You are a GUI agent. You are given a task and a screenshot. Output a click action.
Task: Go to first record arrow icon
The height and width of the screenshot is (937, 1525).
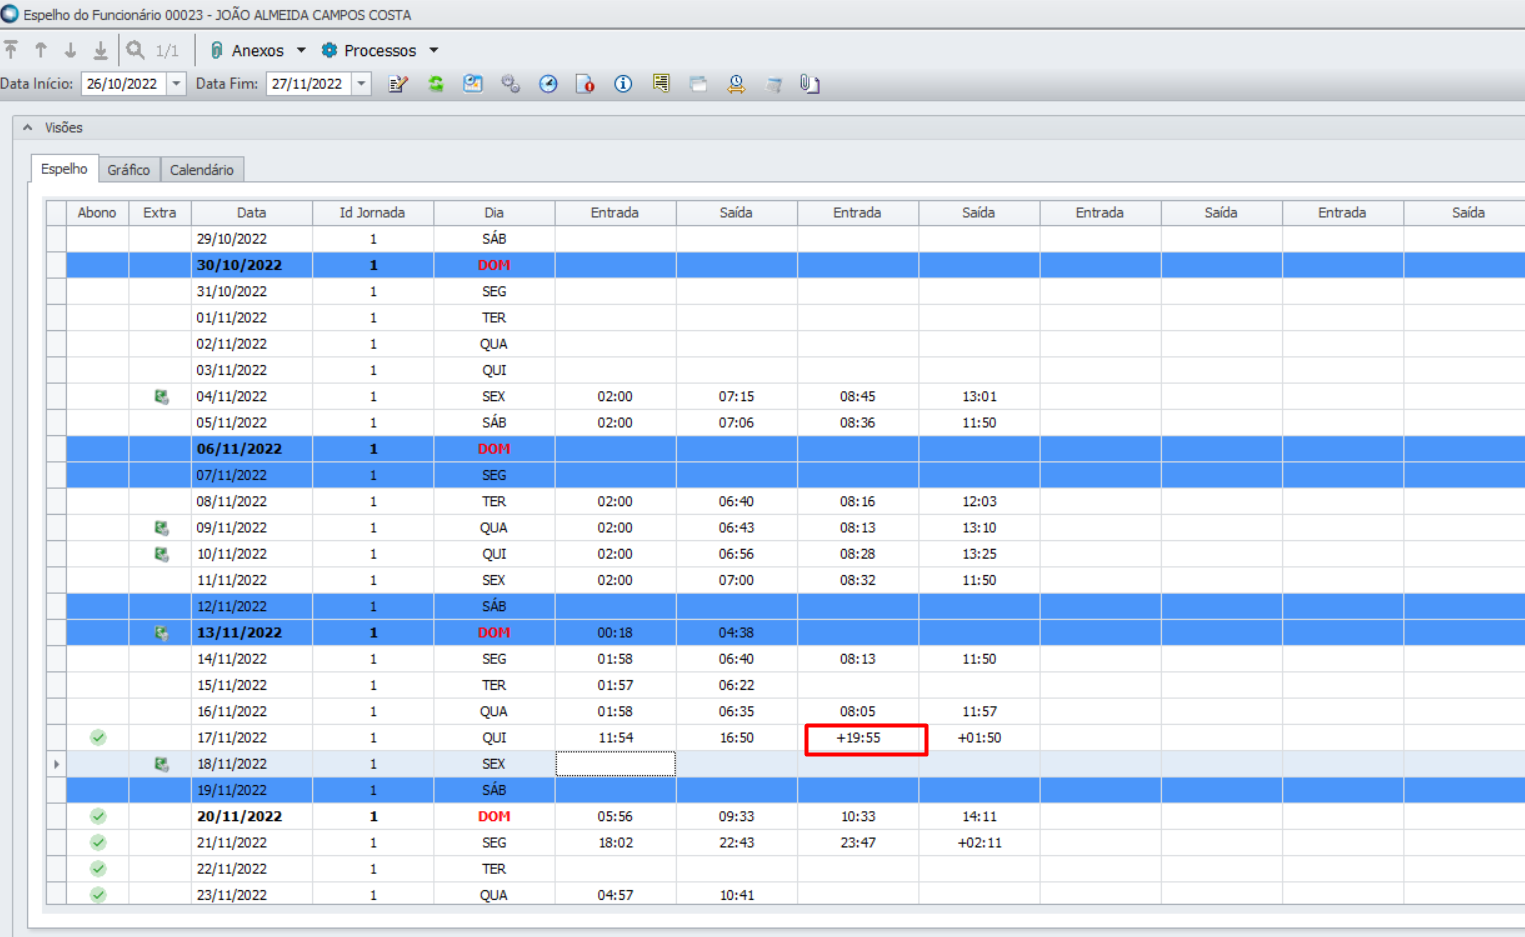(11, 50)
